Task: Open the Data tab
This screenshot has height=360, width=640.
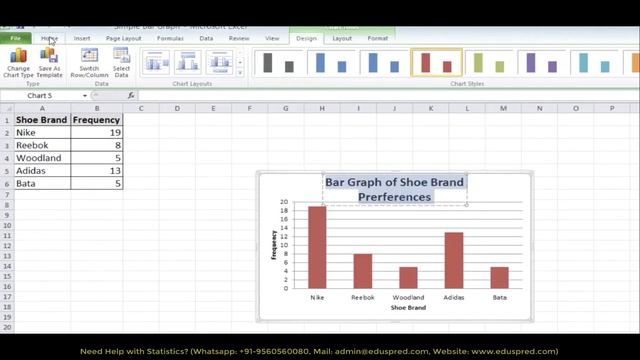Action: [x=206, y=38]
